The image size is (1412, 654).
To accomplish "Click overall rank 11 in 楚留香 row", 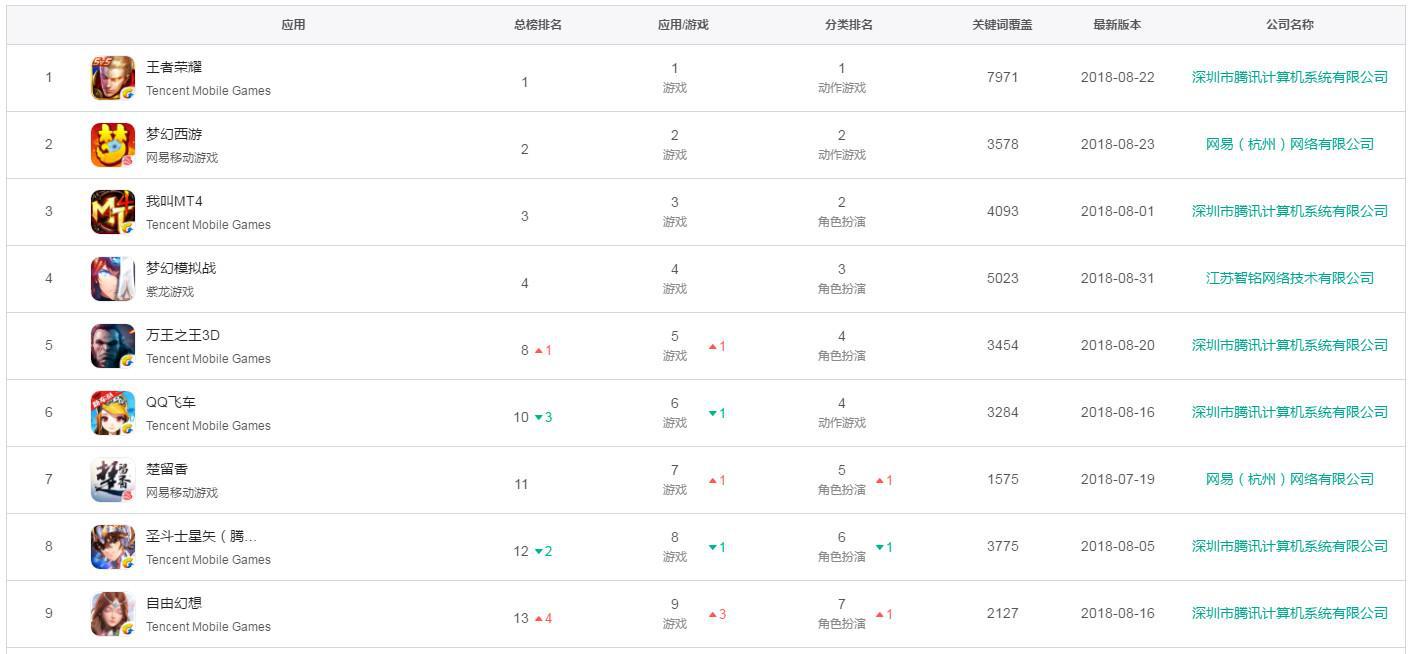I will click(x=521, y=484).
